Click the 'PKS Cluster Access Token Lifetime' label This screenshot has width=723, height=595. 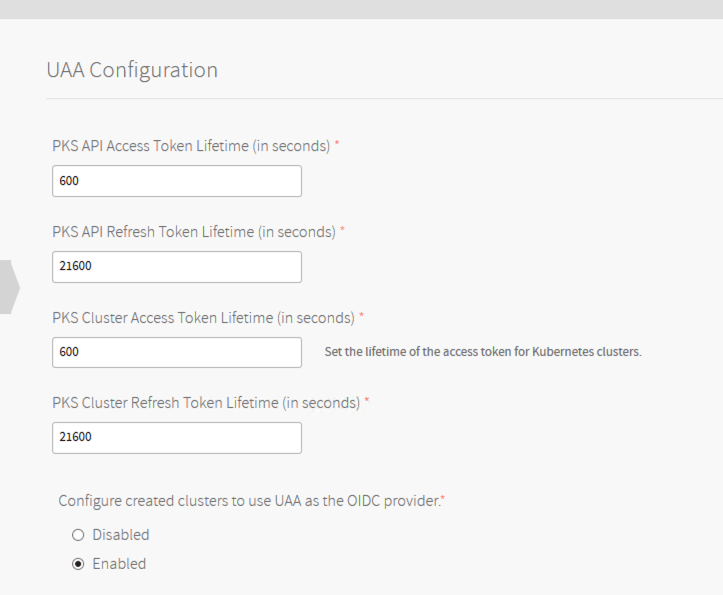point(203,318)
